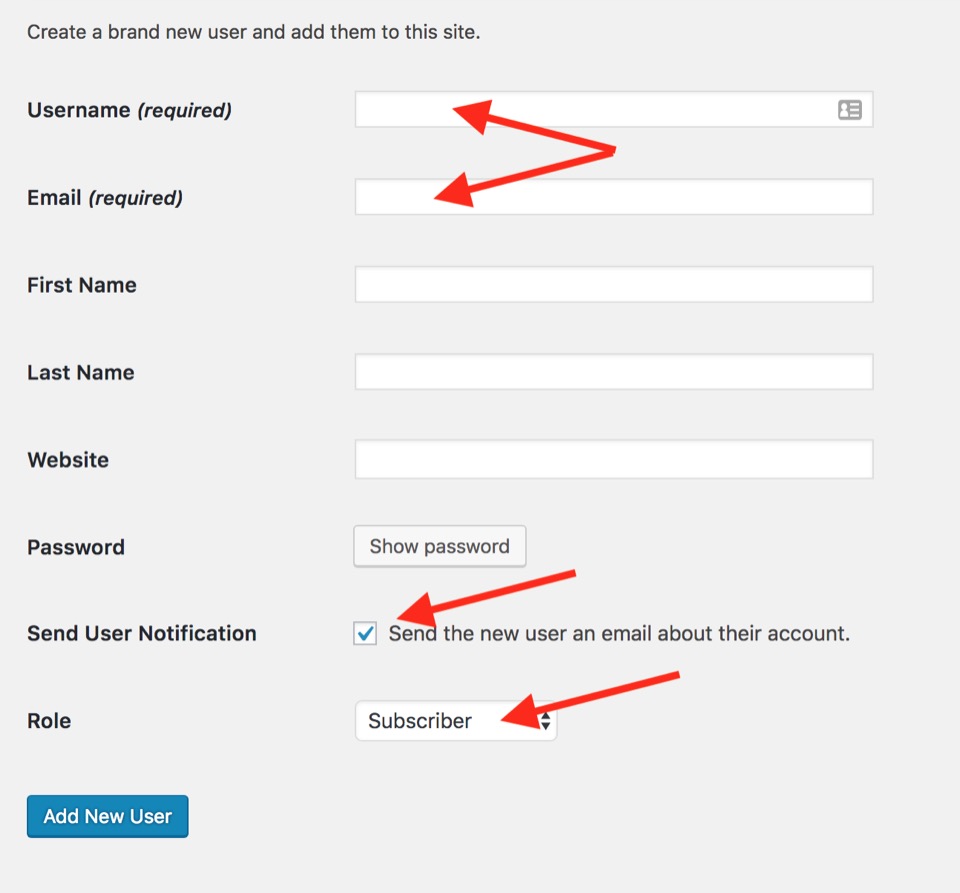Open the Role dropdown showing Subscriber
Screen dimensions: 960x893
point(456,720)
